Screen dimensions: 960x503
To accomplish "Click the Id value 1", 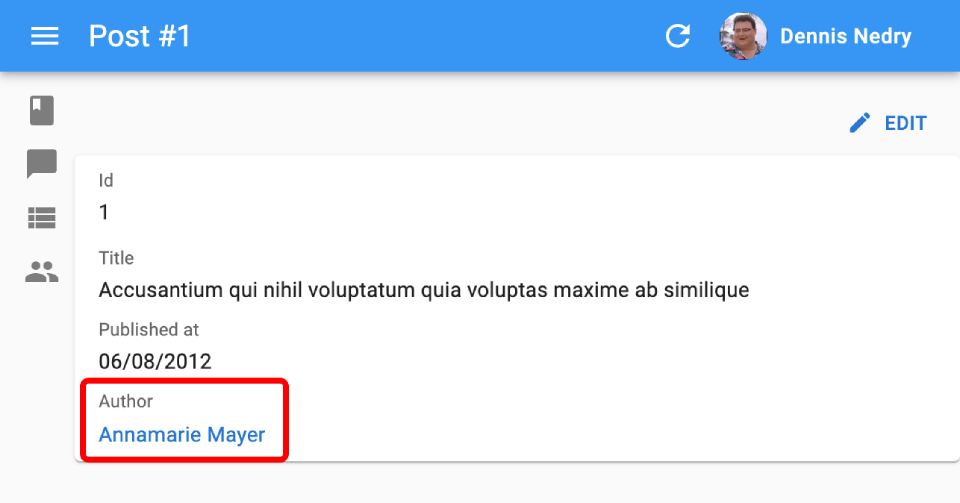I will 104,212.
